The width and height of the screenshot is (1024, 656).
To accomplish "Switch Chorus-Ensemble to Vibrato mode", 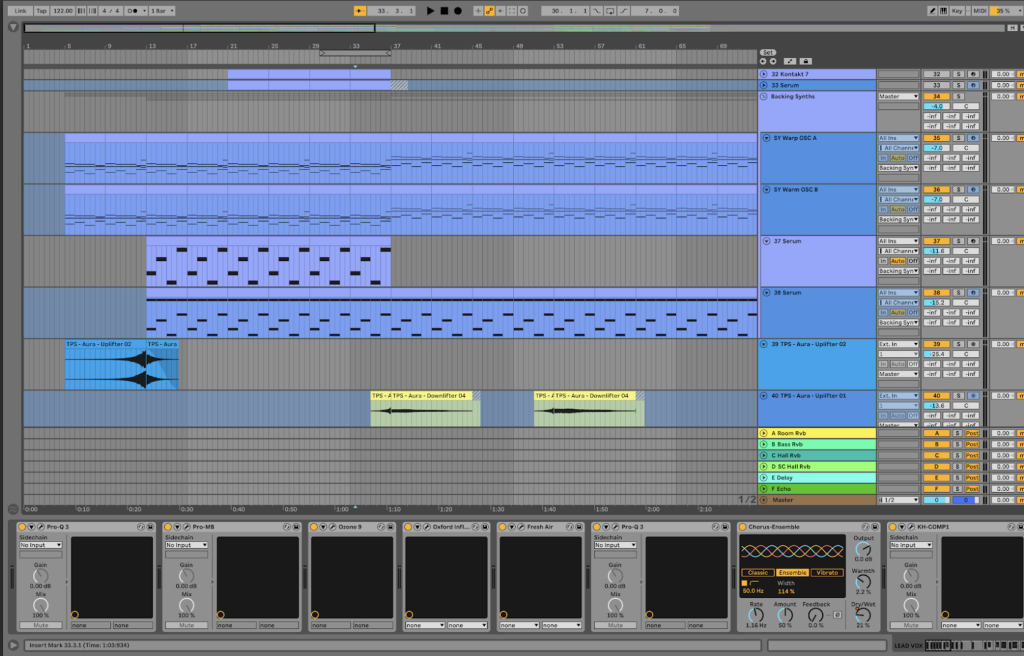I will [x=827, y=573].
